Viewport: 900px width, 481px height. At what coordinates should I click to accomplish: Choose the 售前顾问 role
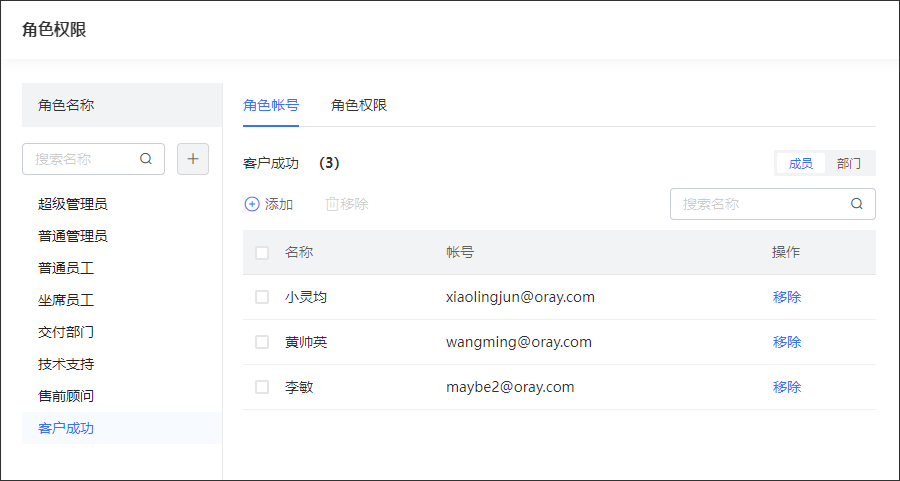point(66,396)
